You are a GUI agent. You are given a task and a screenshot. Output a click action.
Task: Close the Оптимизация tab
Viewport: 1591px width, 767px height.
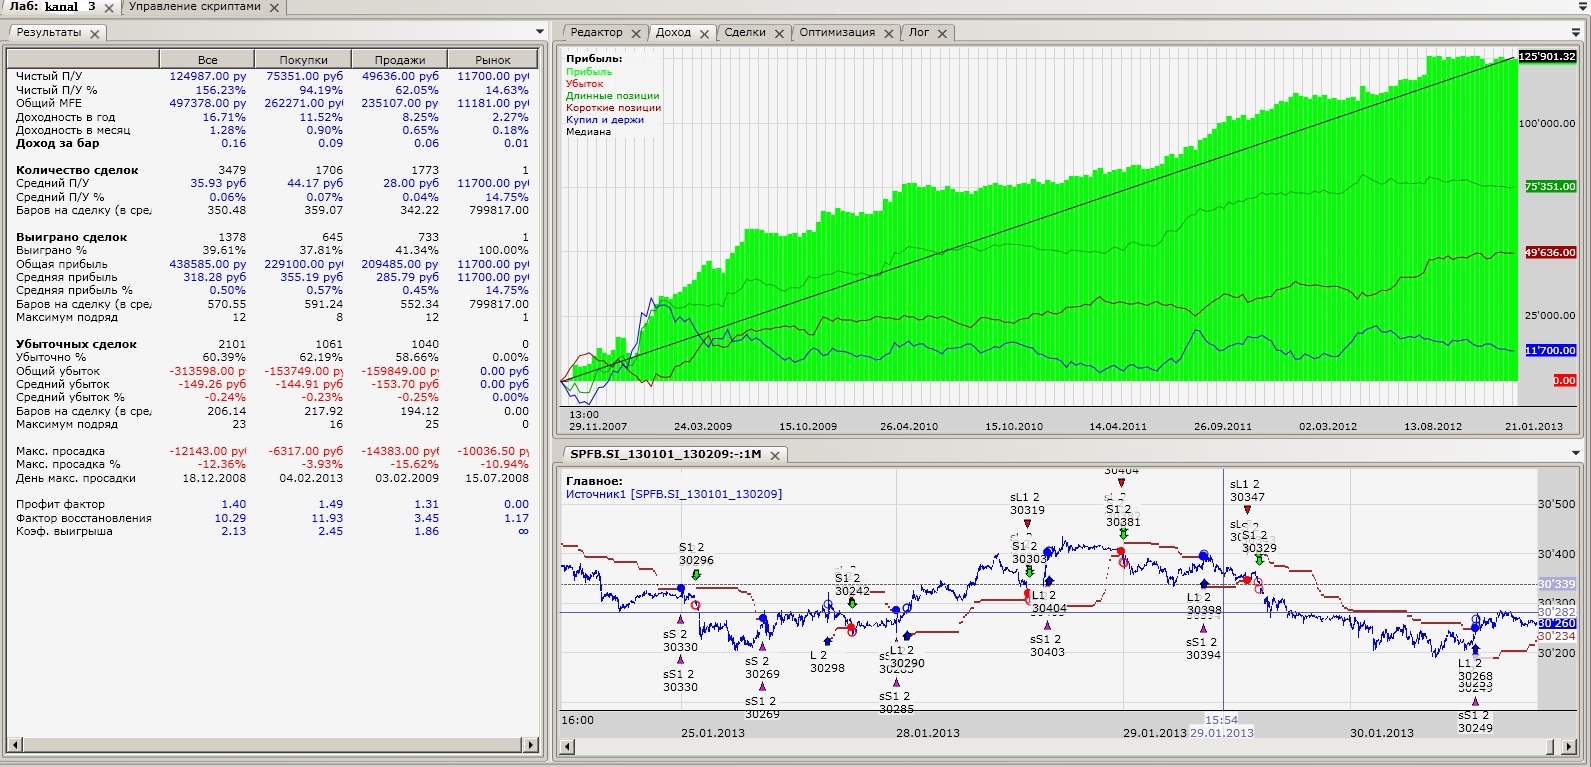(x=888, y=33)
